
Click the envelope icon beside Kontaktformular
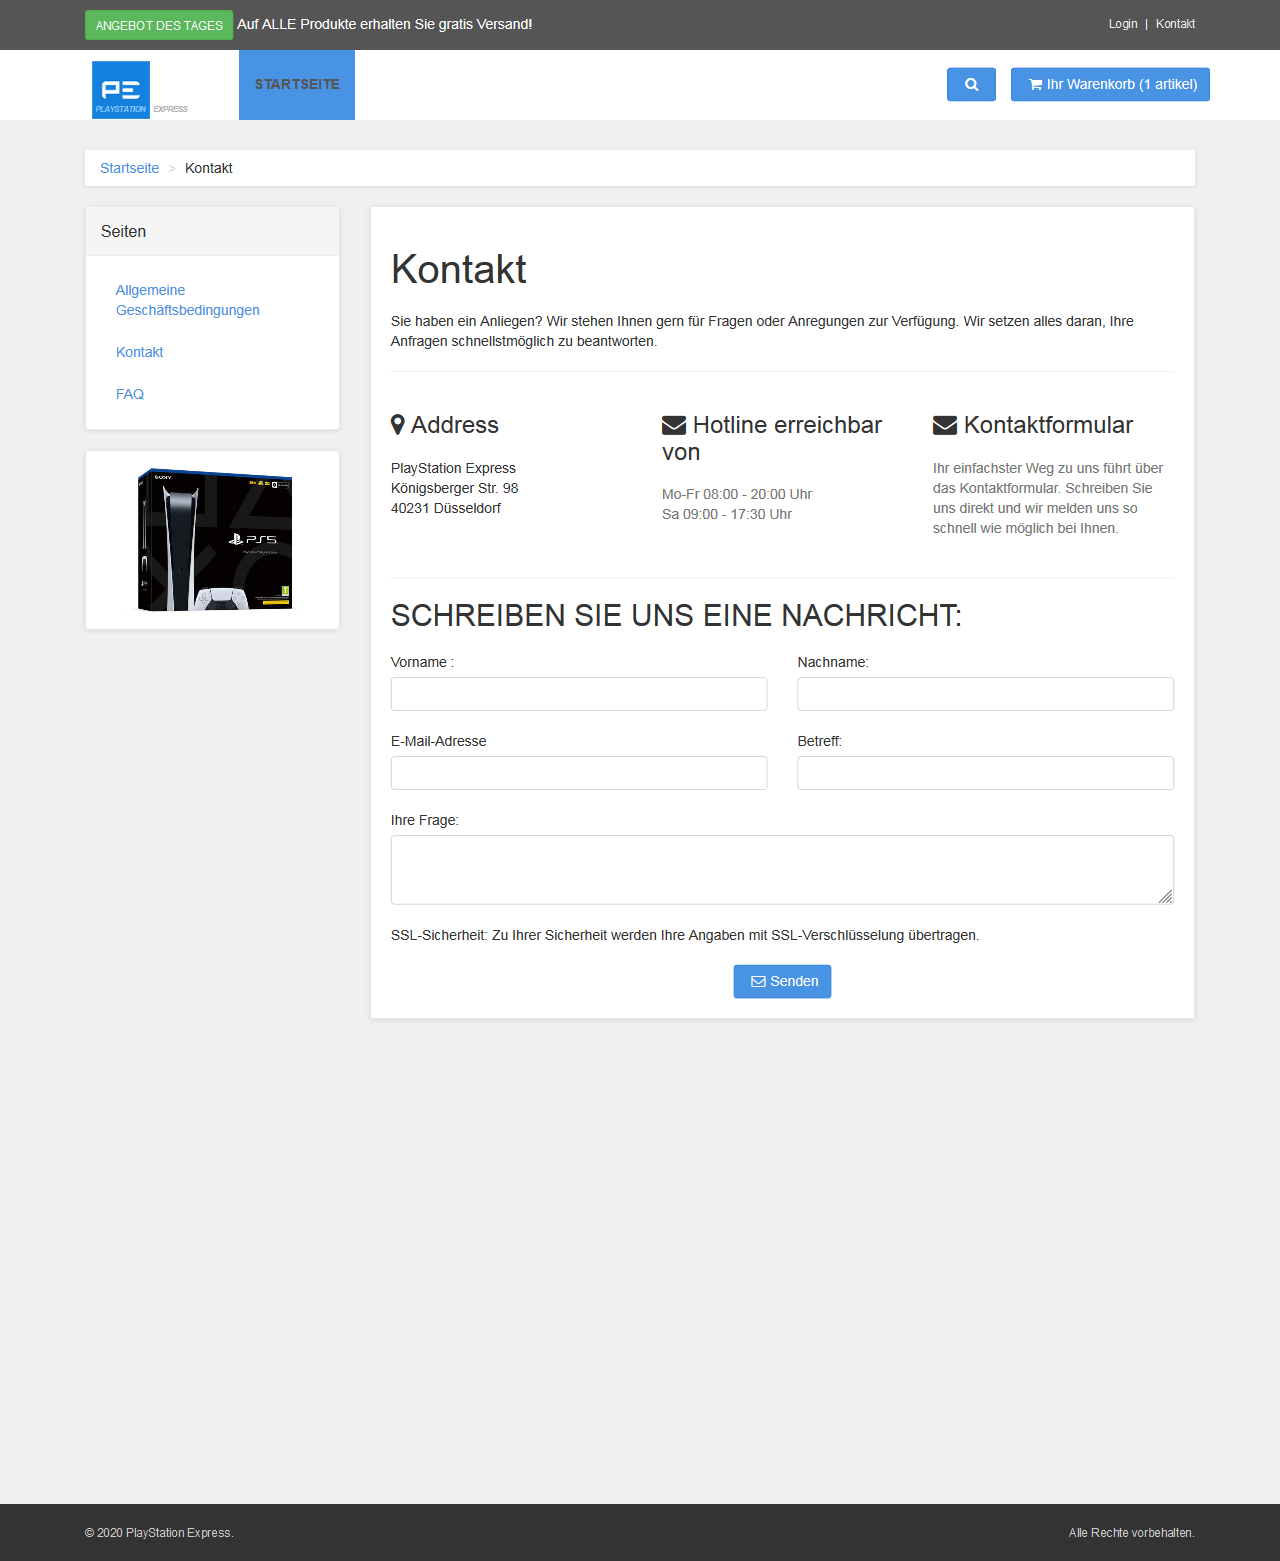click(945, 425)
